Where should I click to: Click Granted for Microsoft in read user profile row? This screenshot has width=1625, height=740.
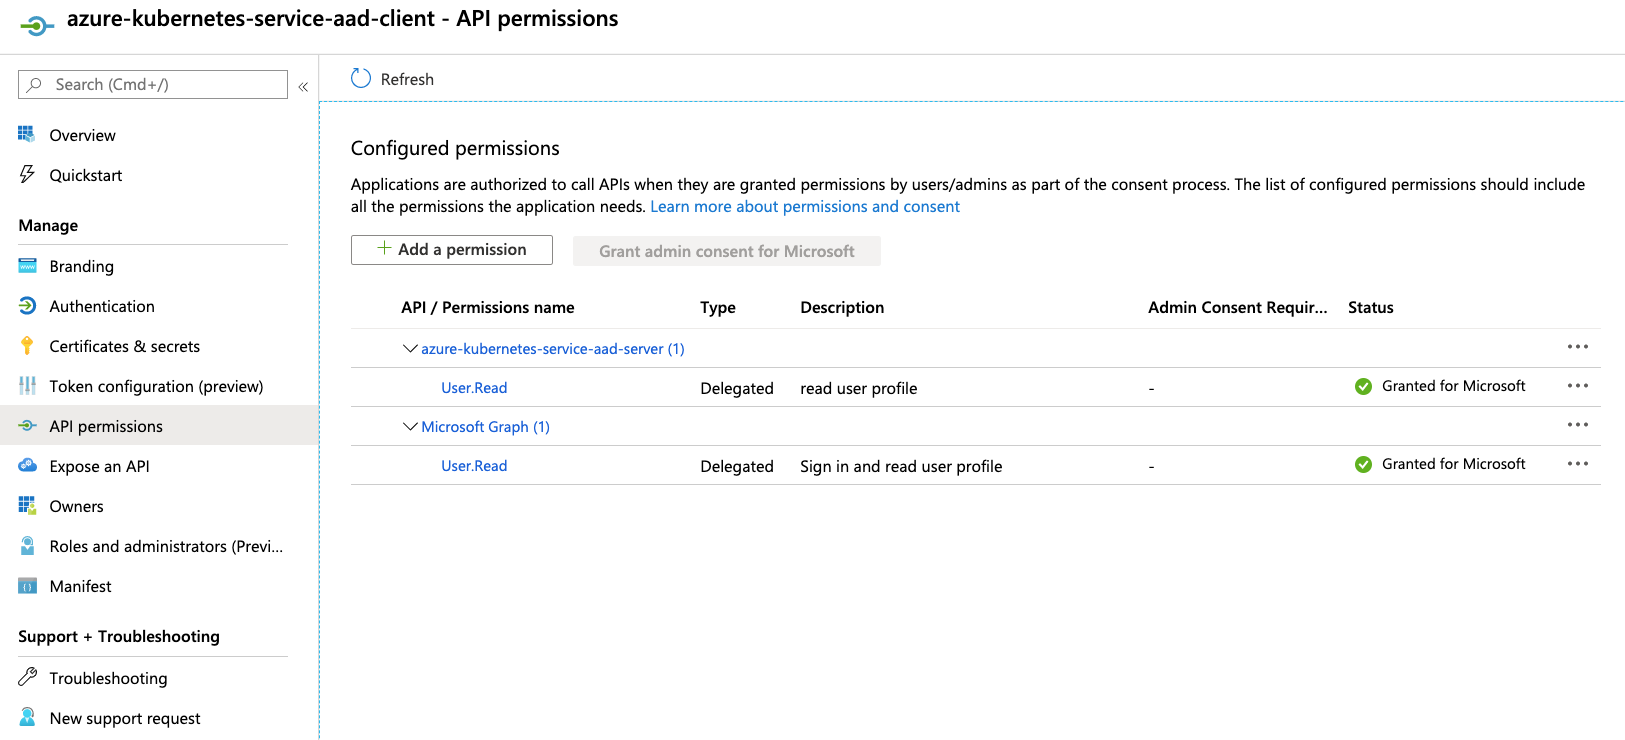[x=1453, y=386]
